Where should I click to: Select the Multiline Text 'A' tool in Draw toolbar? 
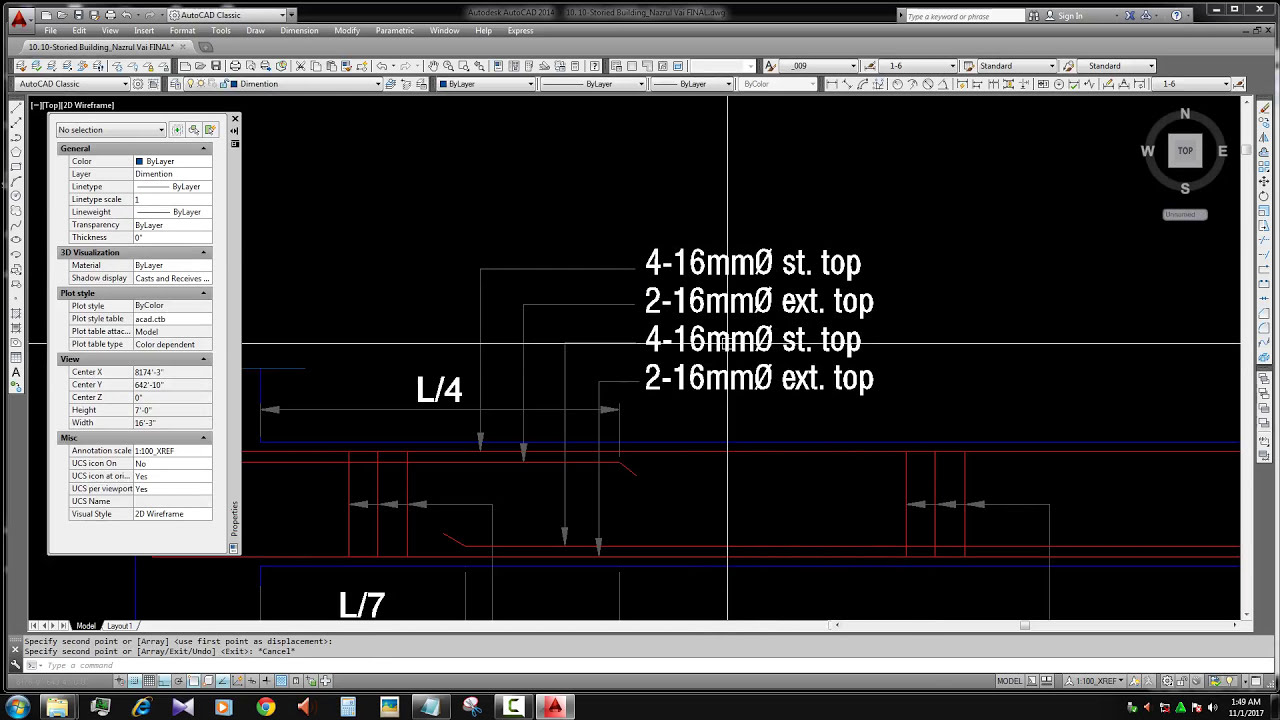click(x=16, y=372)
